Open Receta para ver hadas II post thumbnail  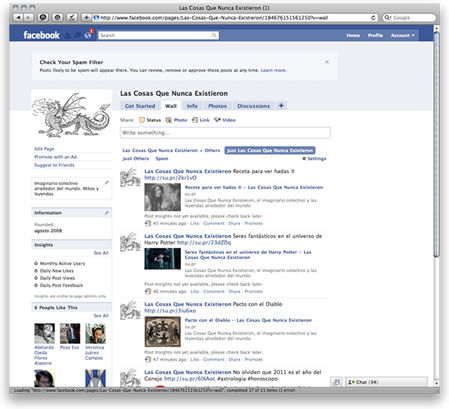tap(163, 197)
